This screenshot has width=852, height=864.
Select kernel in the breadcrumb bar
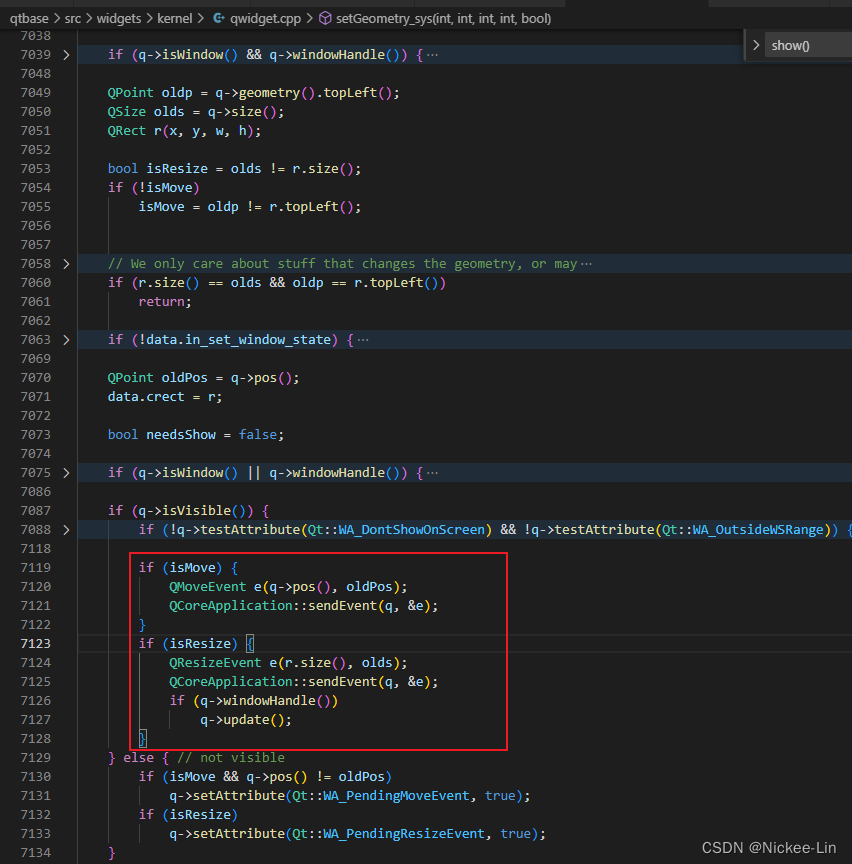point(173,17)
